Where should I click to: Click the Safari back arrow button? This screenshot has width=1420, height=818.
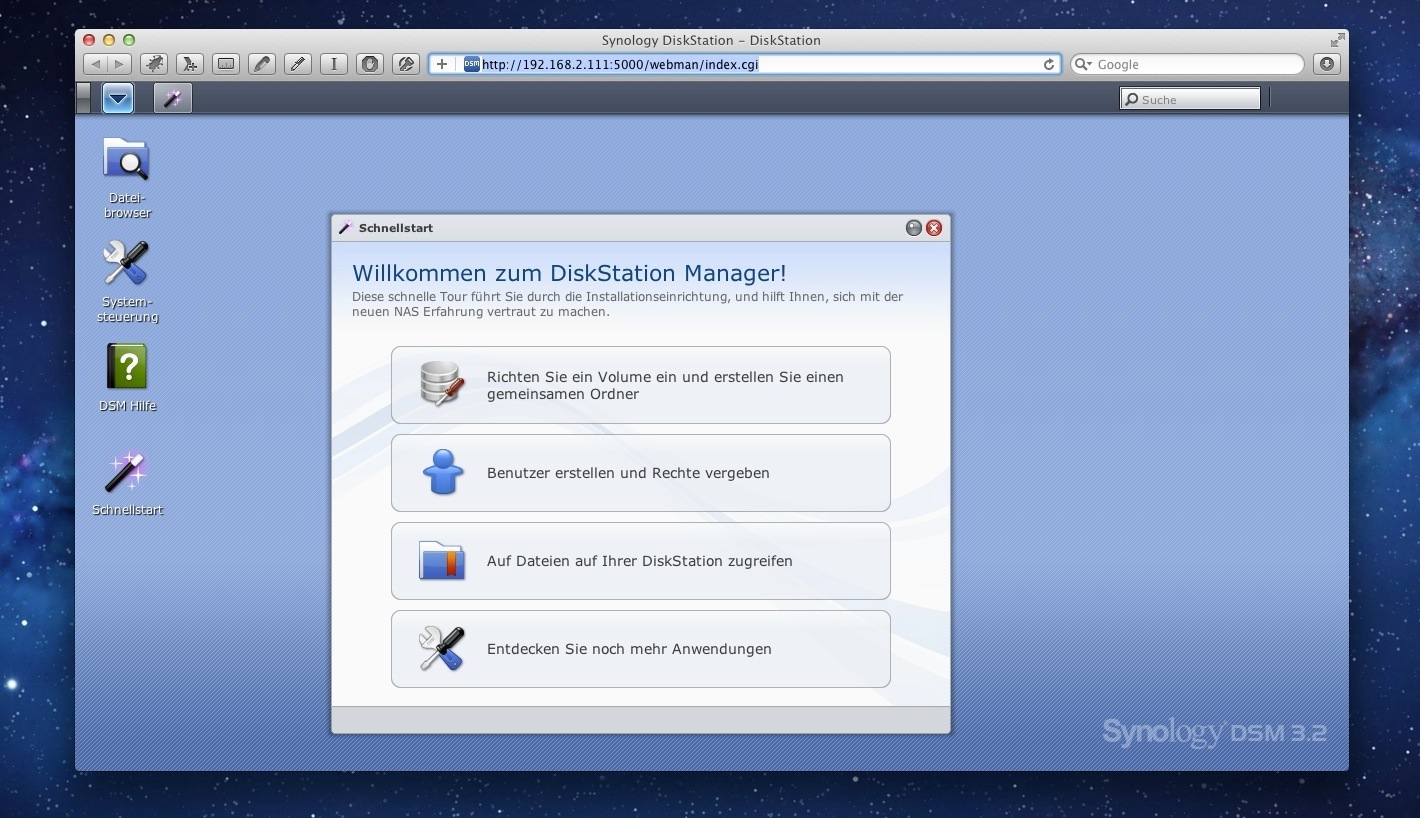click(95, 64)
